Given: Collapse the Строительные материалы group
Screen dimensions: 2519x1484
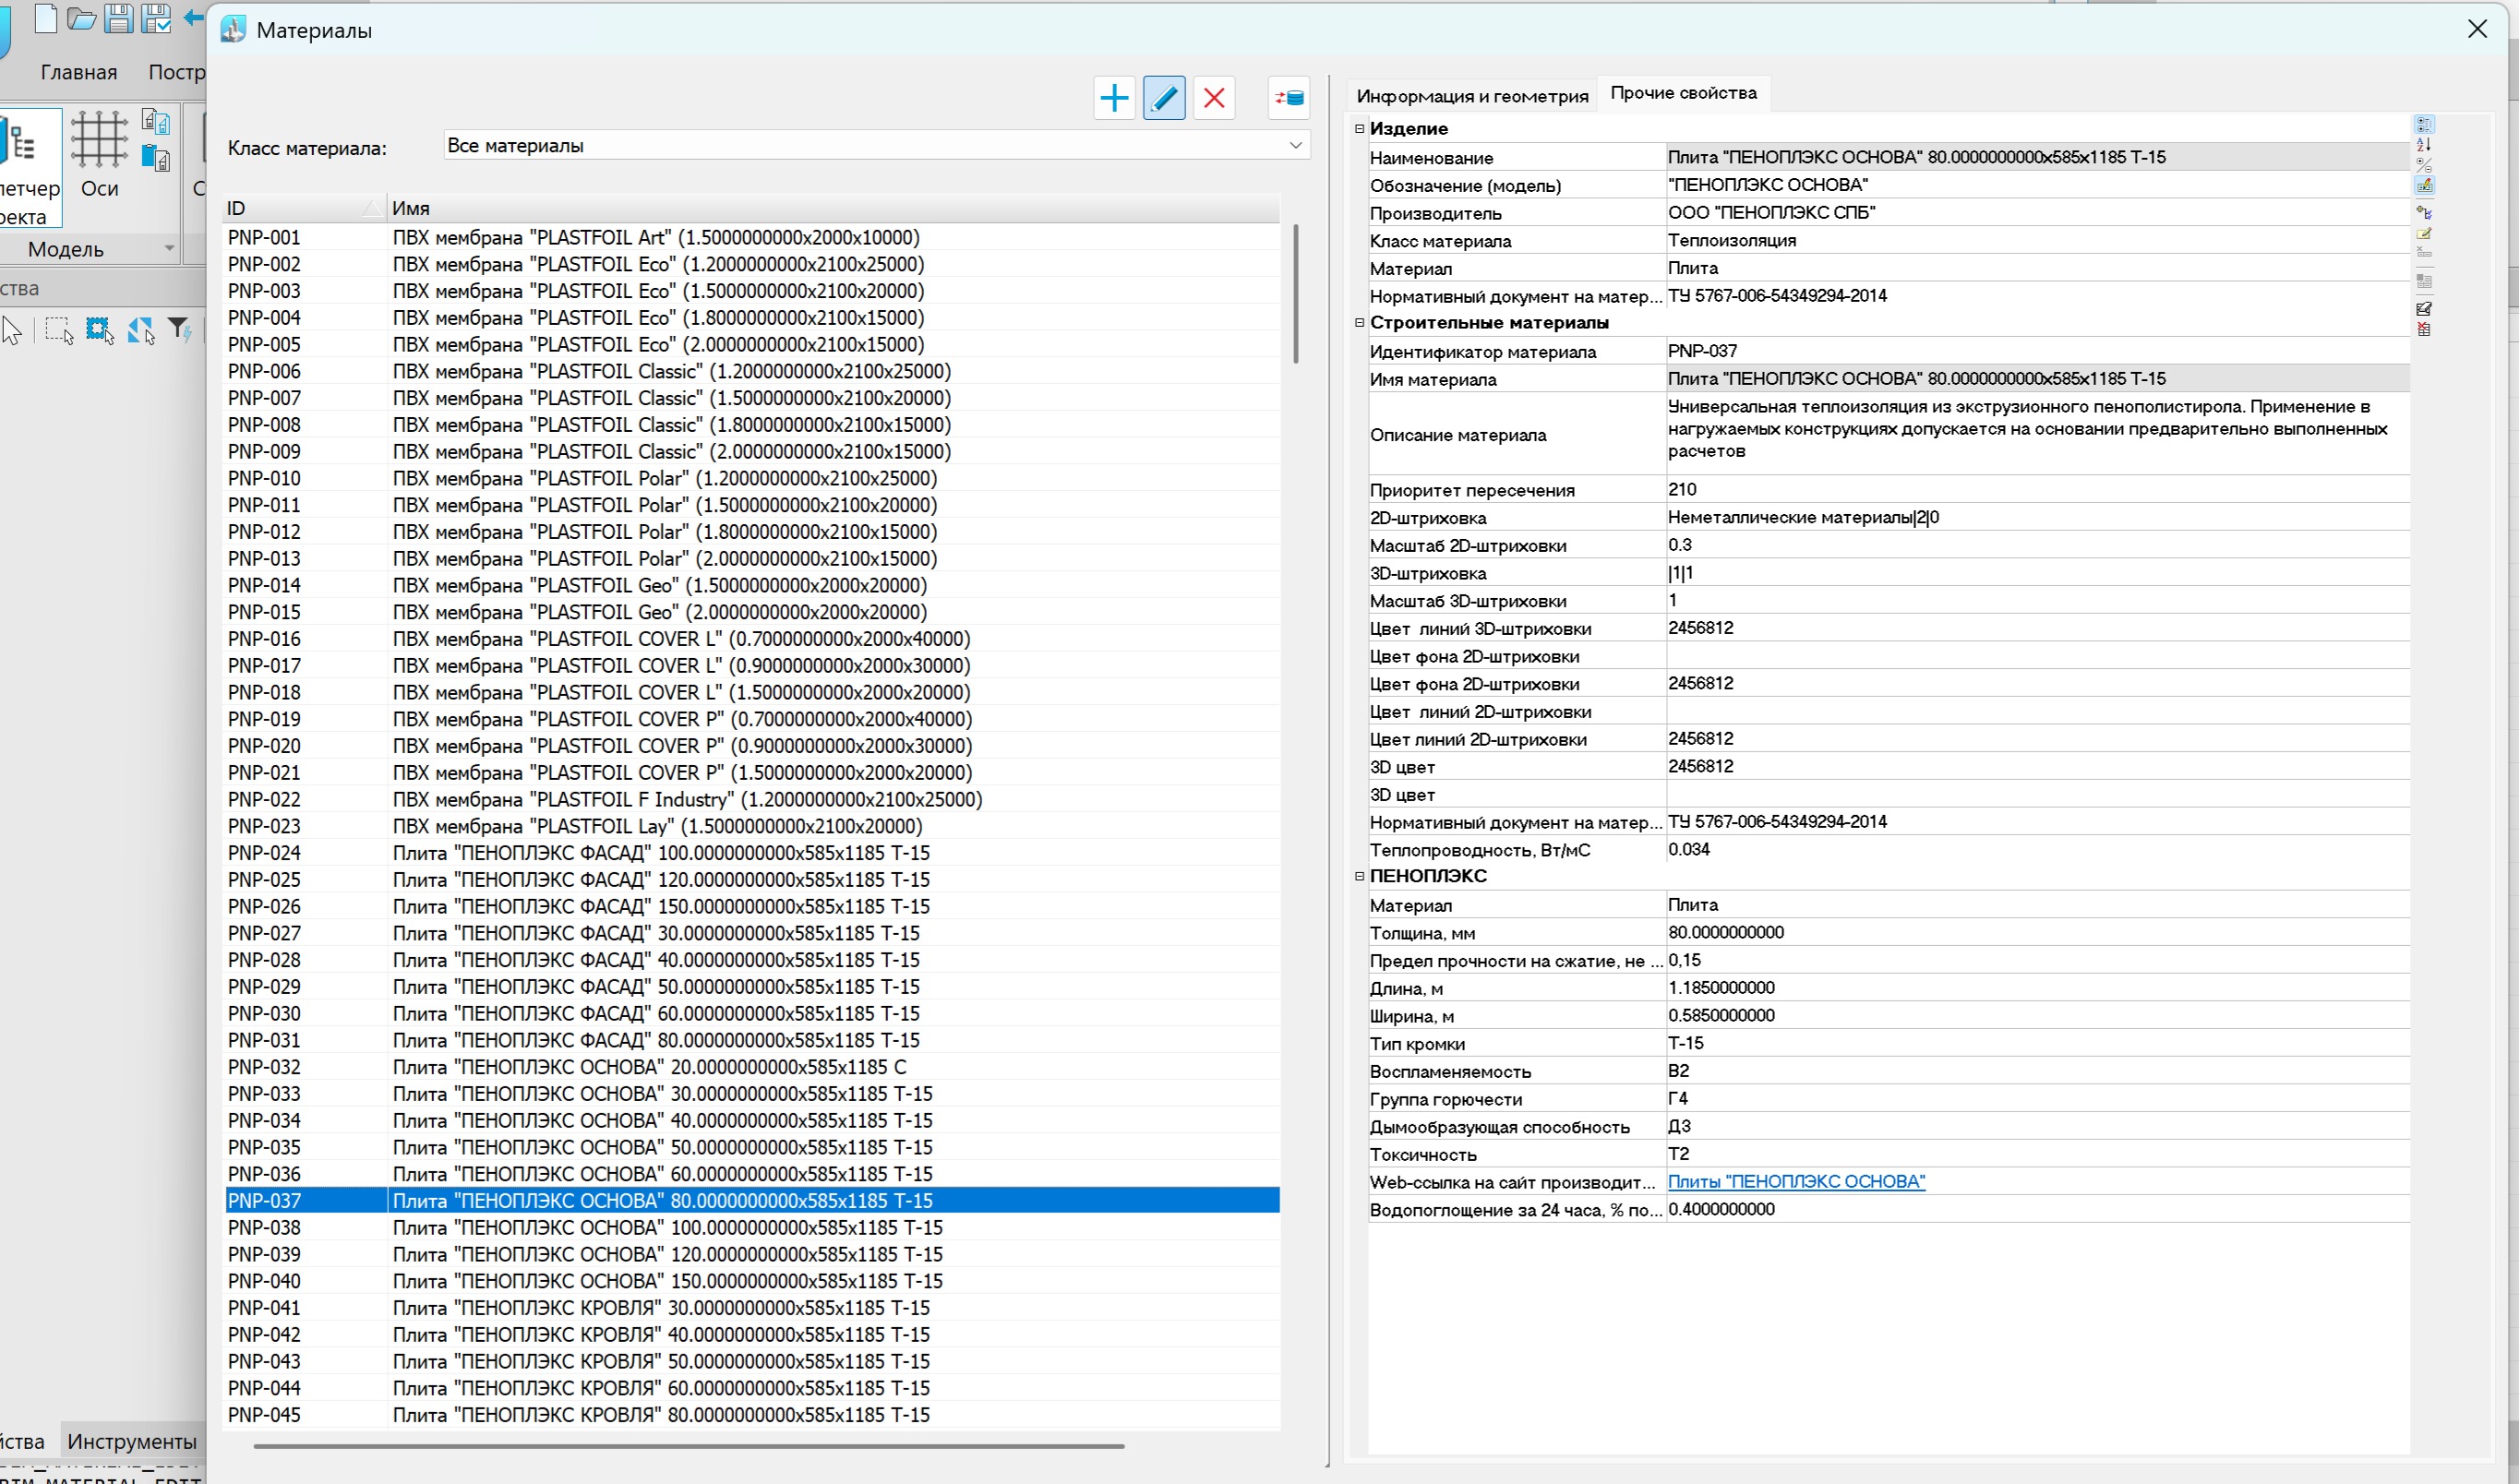Looking at the screenshot, I should 1359,322.
